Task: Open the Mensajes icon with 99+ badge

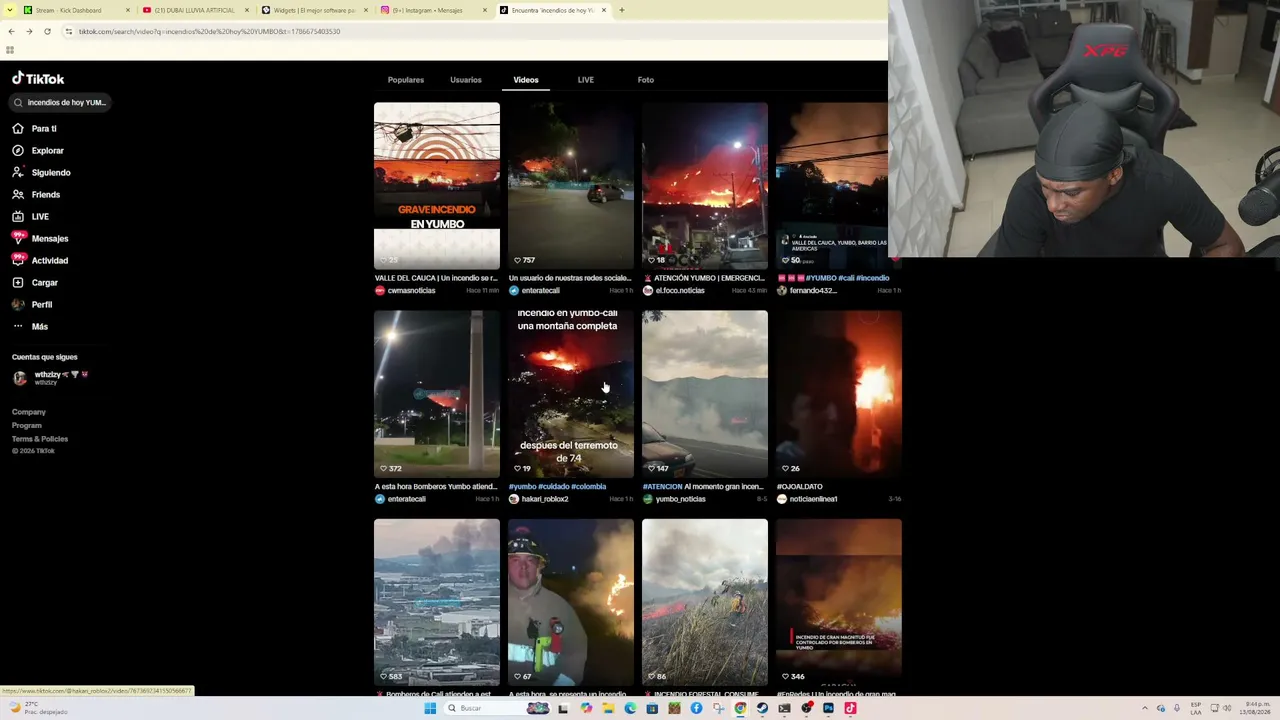Action: [18, 238]
